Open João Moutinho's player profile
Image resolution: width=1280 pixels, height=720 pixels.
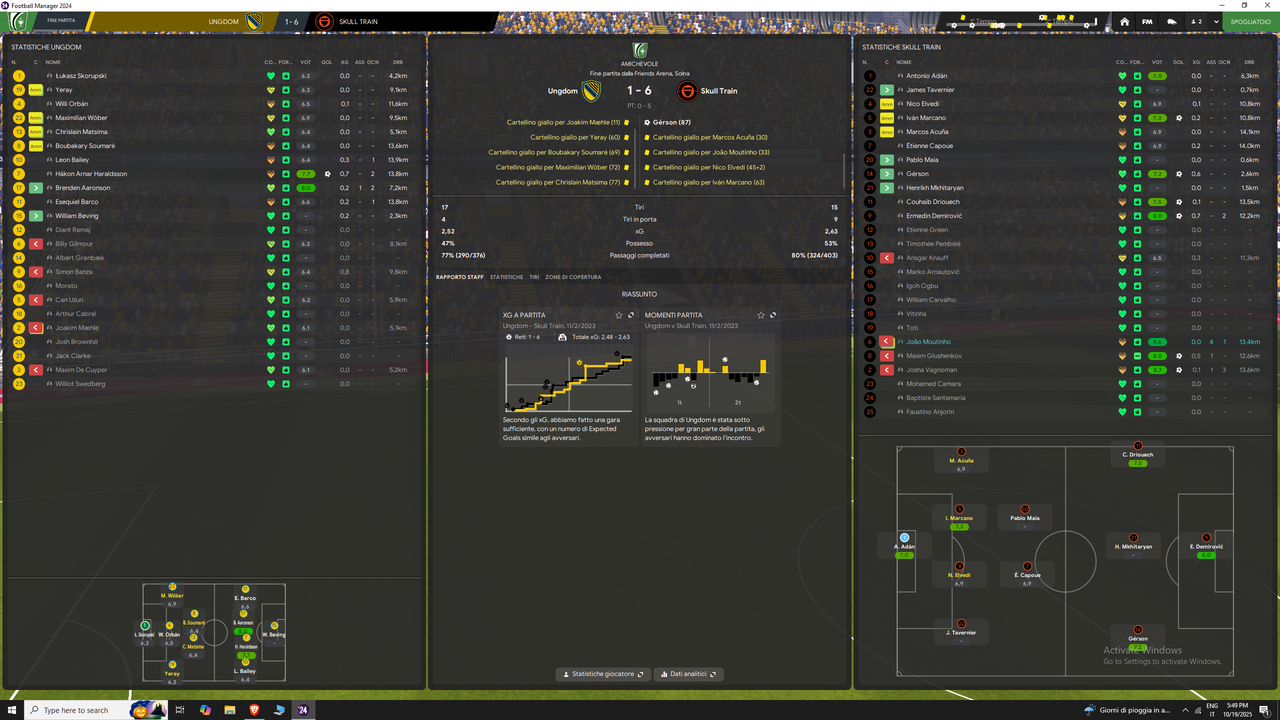click(x=929, y=342)
